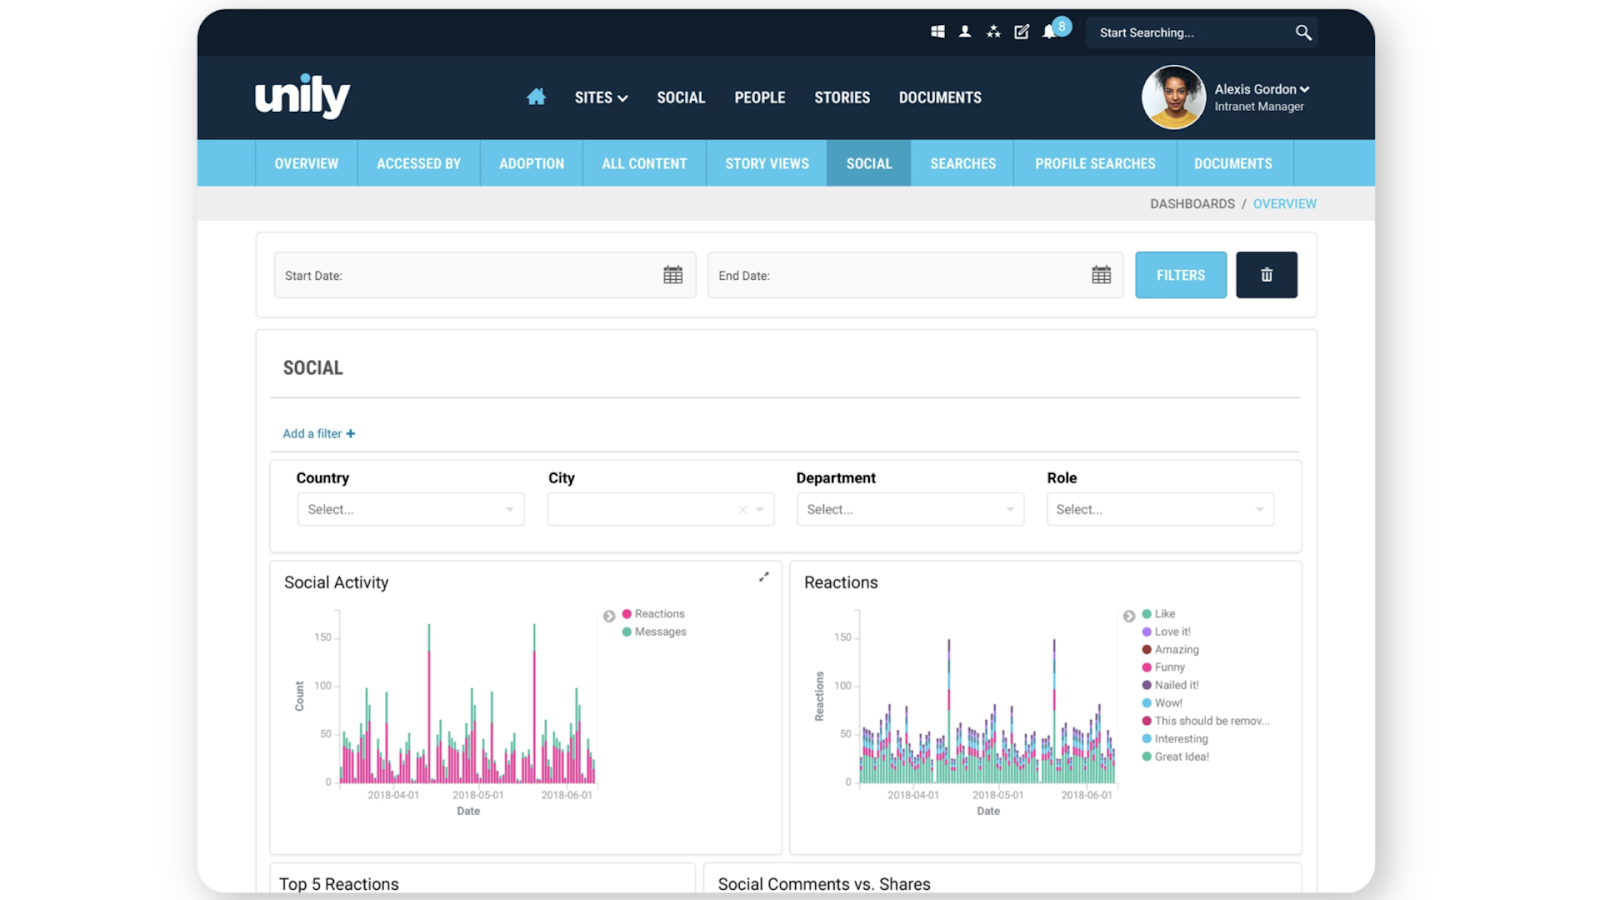Open the network/people icon in top bar
This screenshot has height=900, width=1600.
pyautogui.click(x=993, y=32)
